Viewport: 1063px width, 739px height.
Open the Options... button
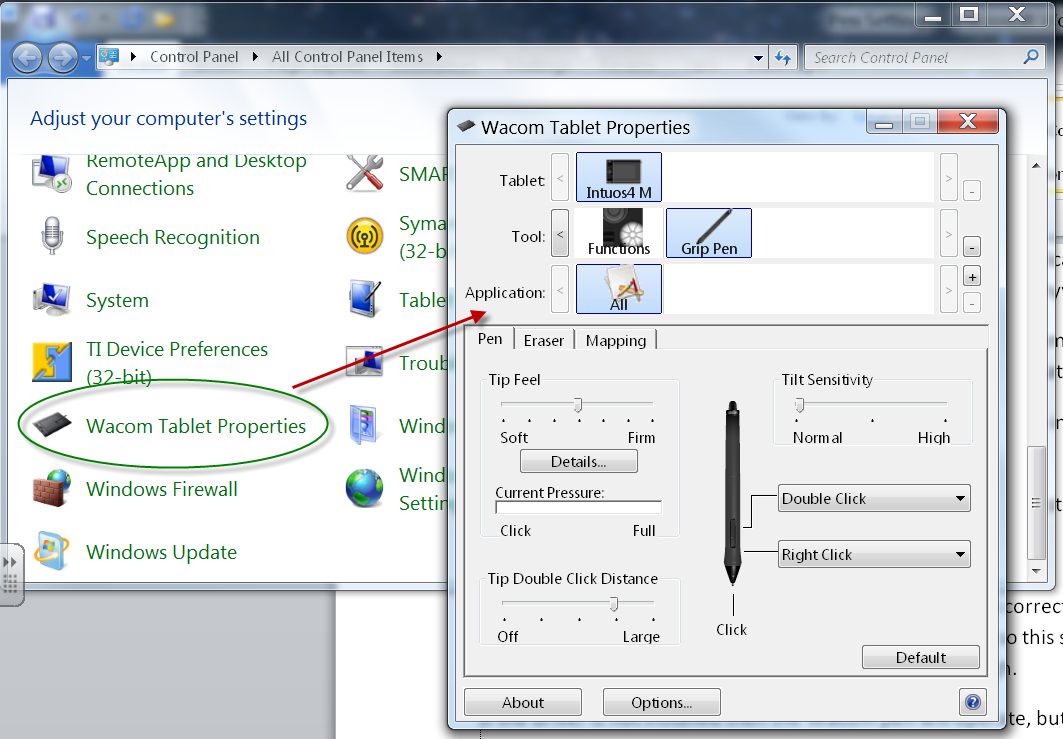661,702
